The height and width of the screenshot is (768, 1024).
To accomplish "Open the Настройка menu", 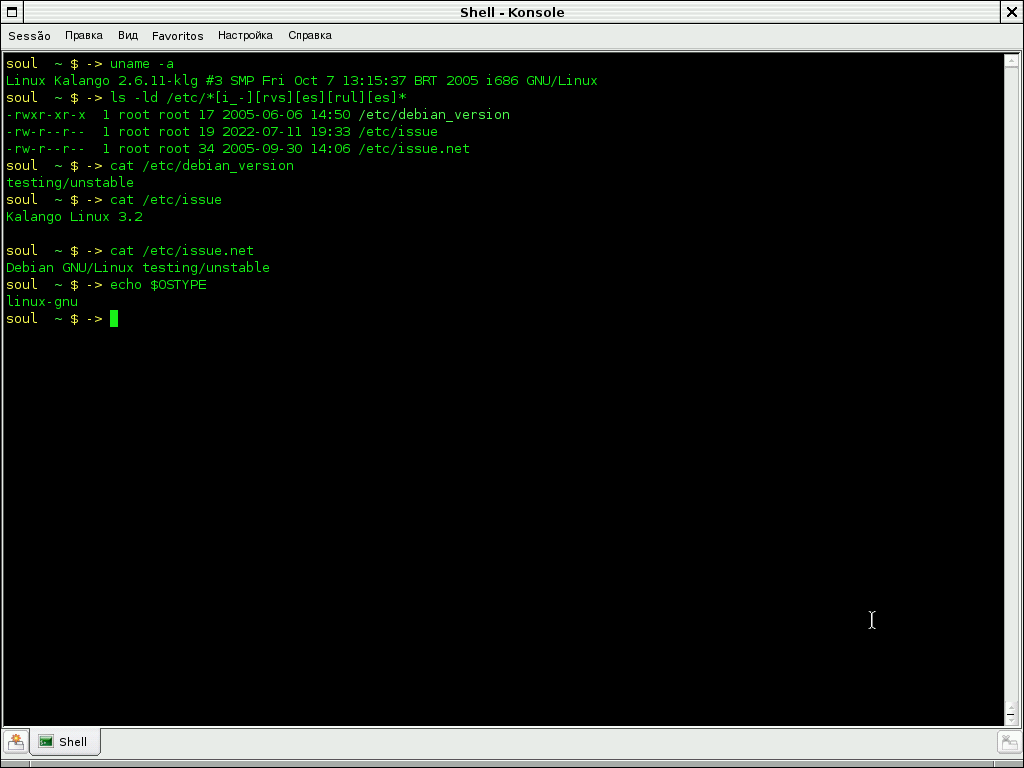I will tap(245, 36).
